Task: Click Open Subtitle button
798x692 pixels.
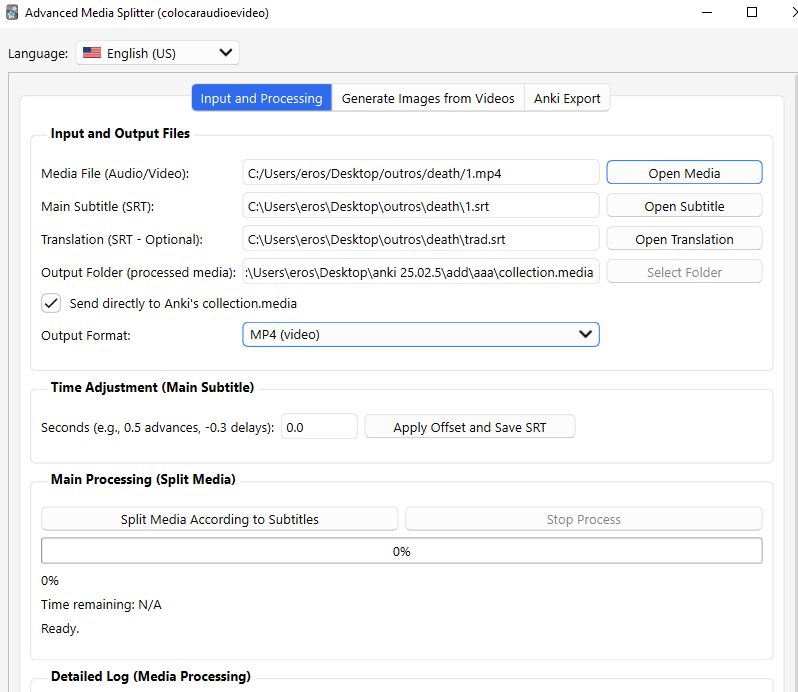Action: point(684,206)
